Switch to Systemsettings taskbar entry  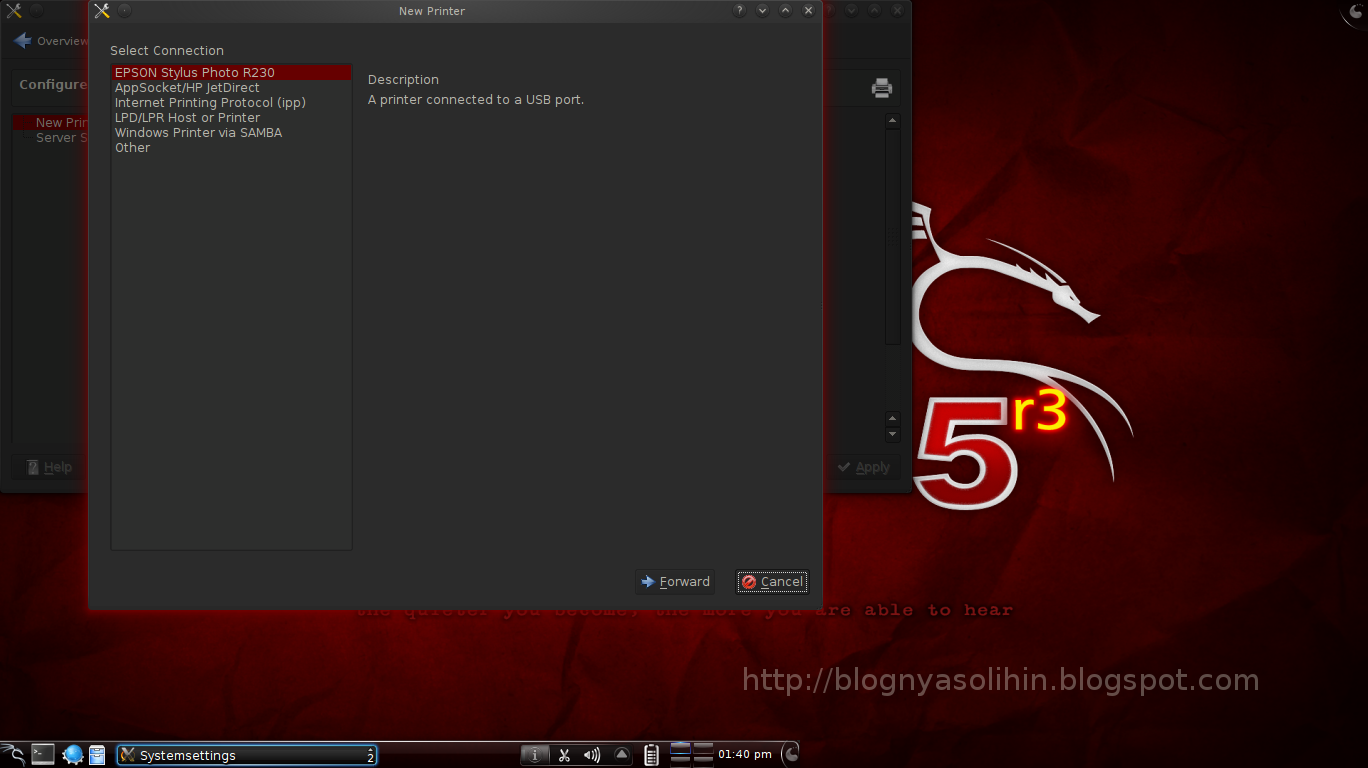(247, 755)
